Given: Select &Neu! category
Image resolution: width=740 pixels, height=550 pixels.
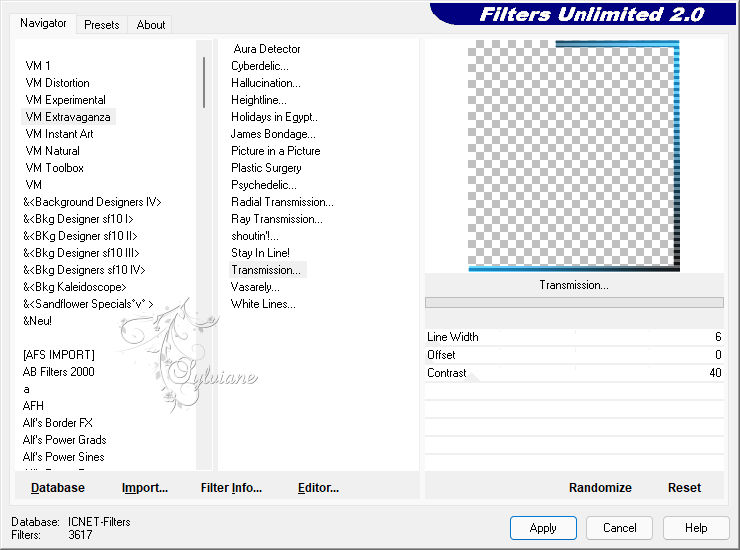Looking at the screenshot, I should [37, 321].
